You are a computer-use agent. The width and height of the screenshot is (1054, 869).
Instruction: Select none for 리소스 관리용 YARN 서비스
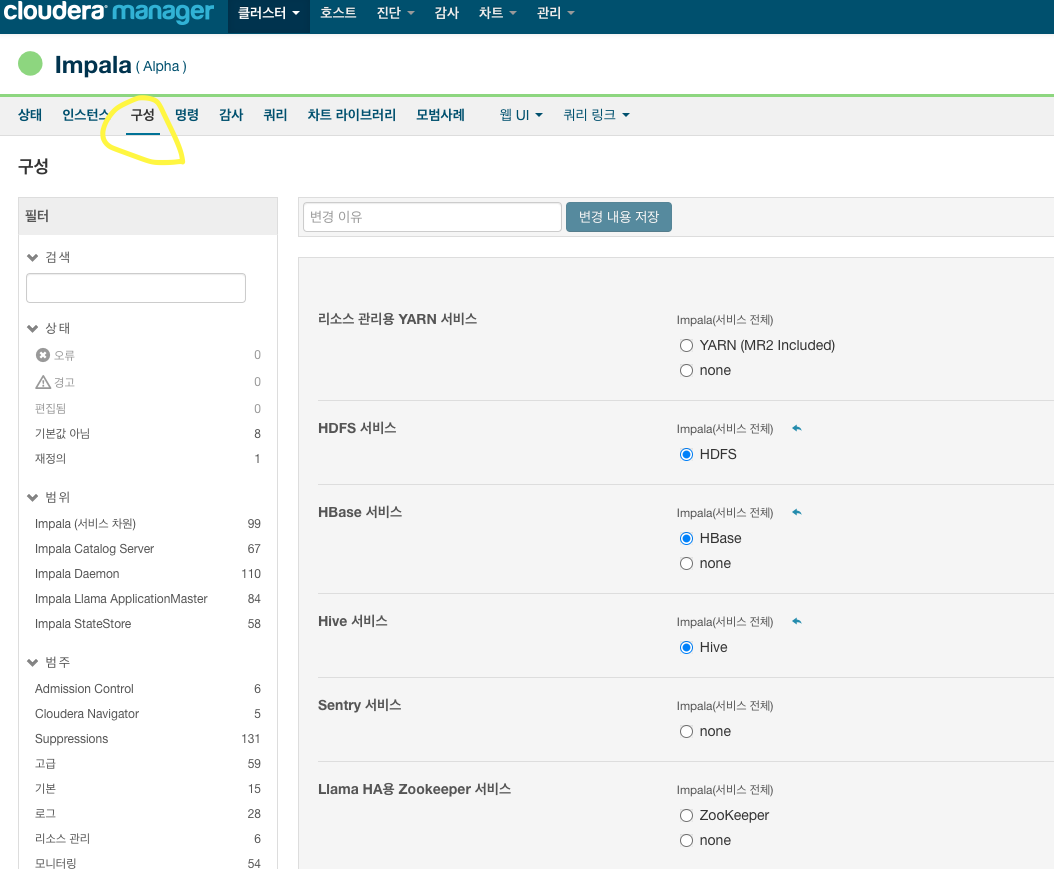(x=686, y=370)
